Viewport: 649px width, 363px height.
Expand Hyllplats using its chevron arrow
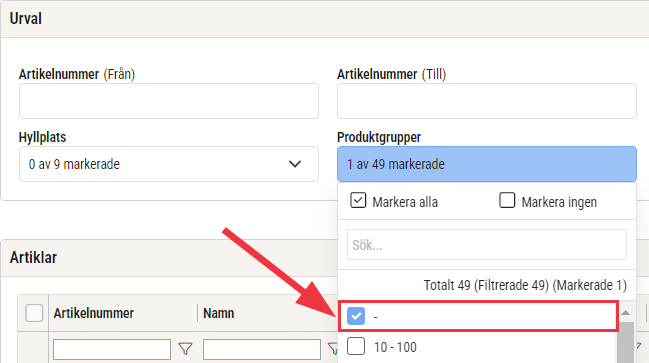(295, 164)
